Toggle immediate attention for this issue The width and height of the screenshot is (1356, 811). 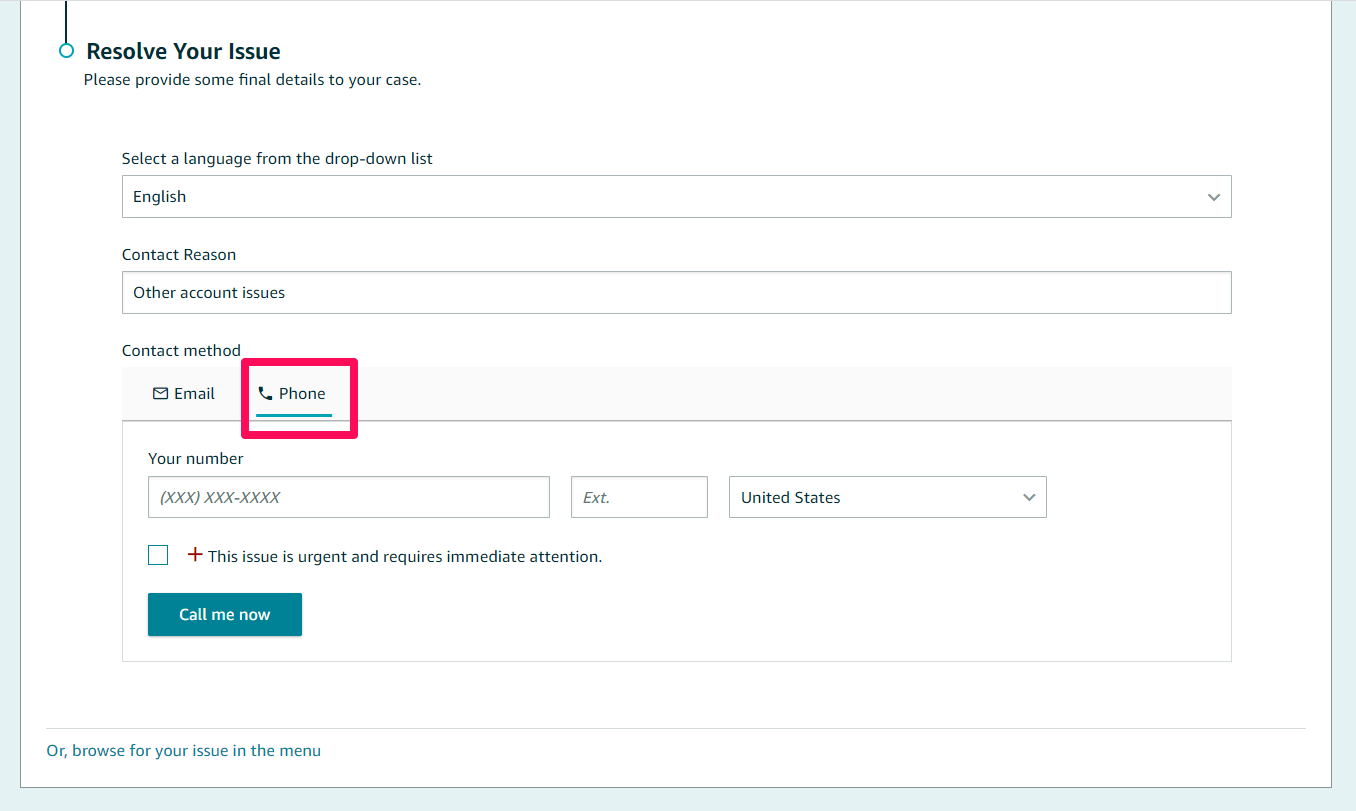click(157, 554)
